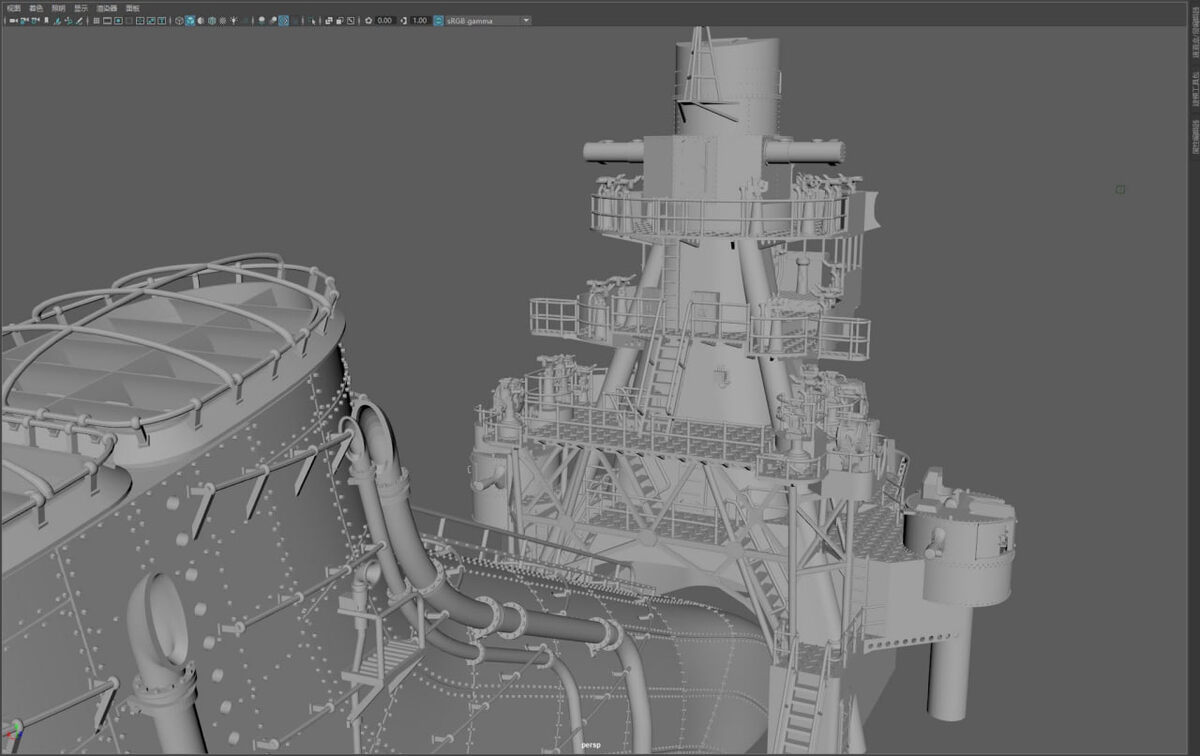Image resolution: width=1200 pixels, height=756 pixels.
Task: Click the Lock Camera icon
Action: coord(23,20)
